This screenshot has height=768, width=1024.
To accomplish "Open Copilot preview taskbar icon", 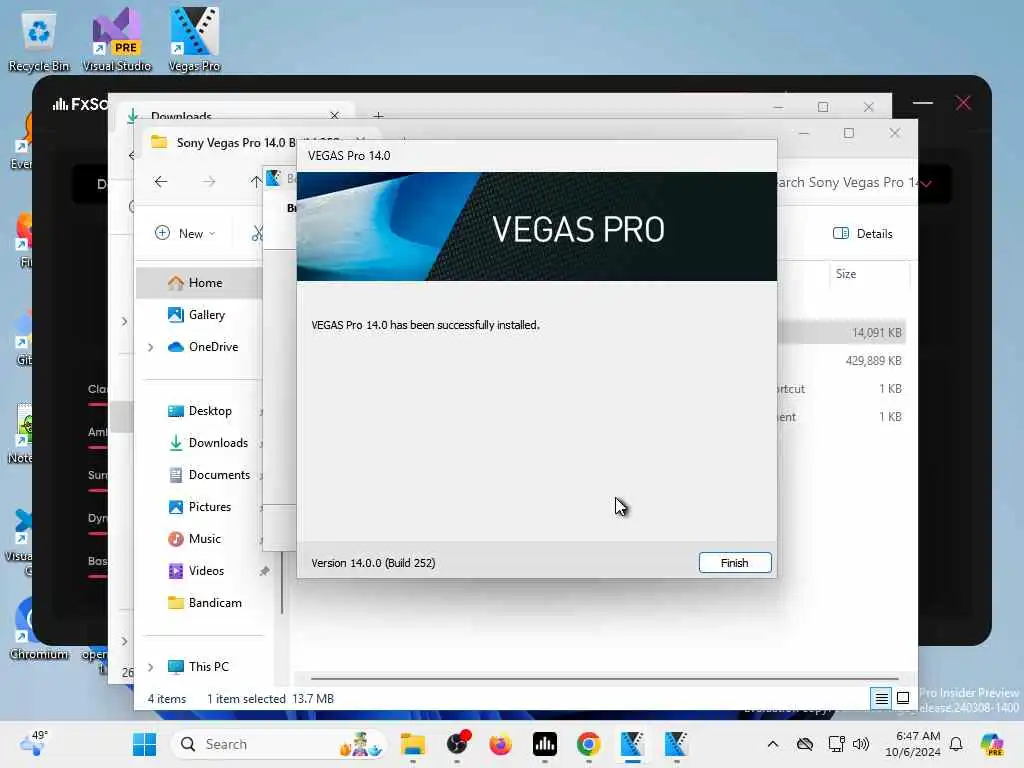I will [x=992, y=744].
